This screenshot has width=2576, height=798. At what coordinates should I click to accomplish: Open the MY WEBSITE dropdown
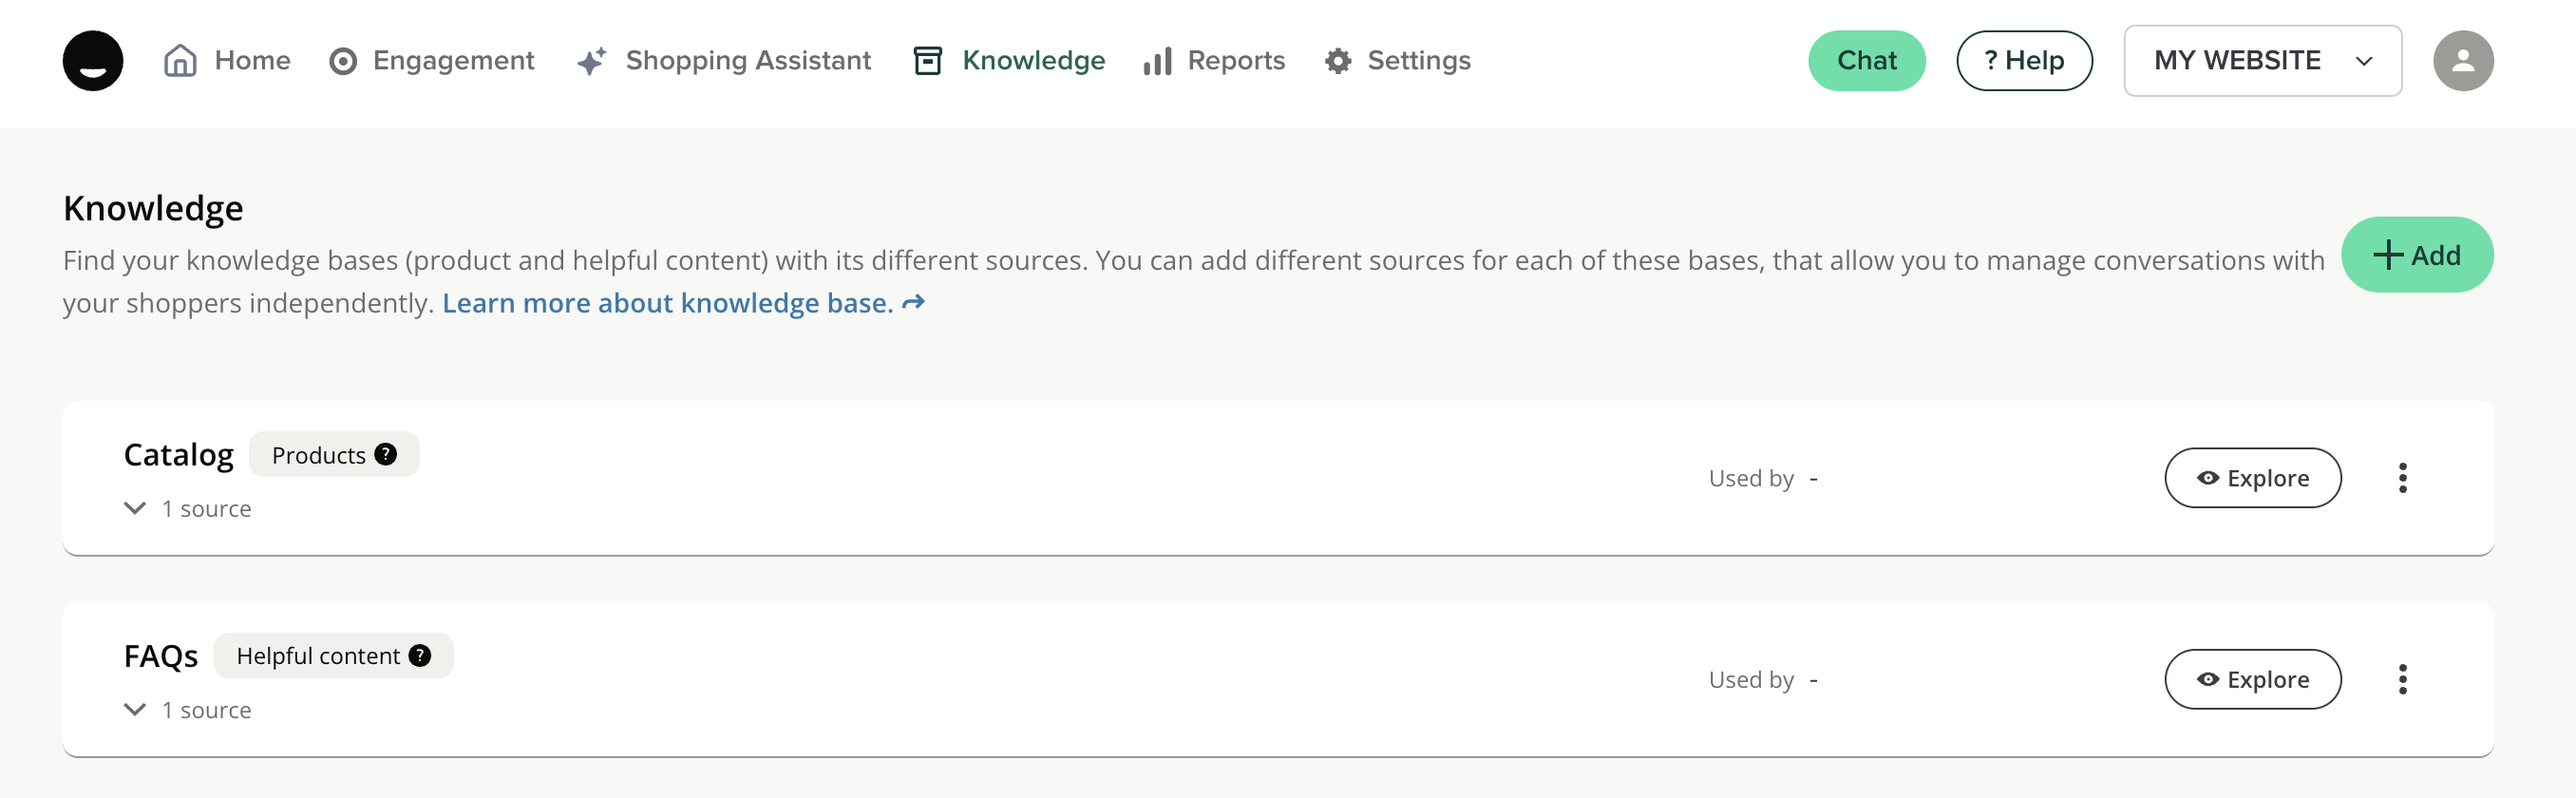(2262, 61)
